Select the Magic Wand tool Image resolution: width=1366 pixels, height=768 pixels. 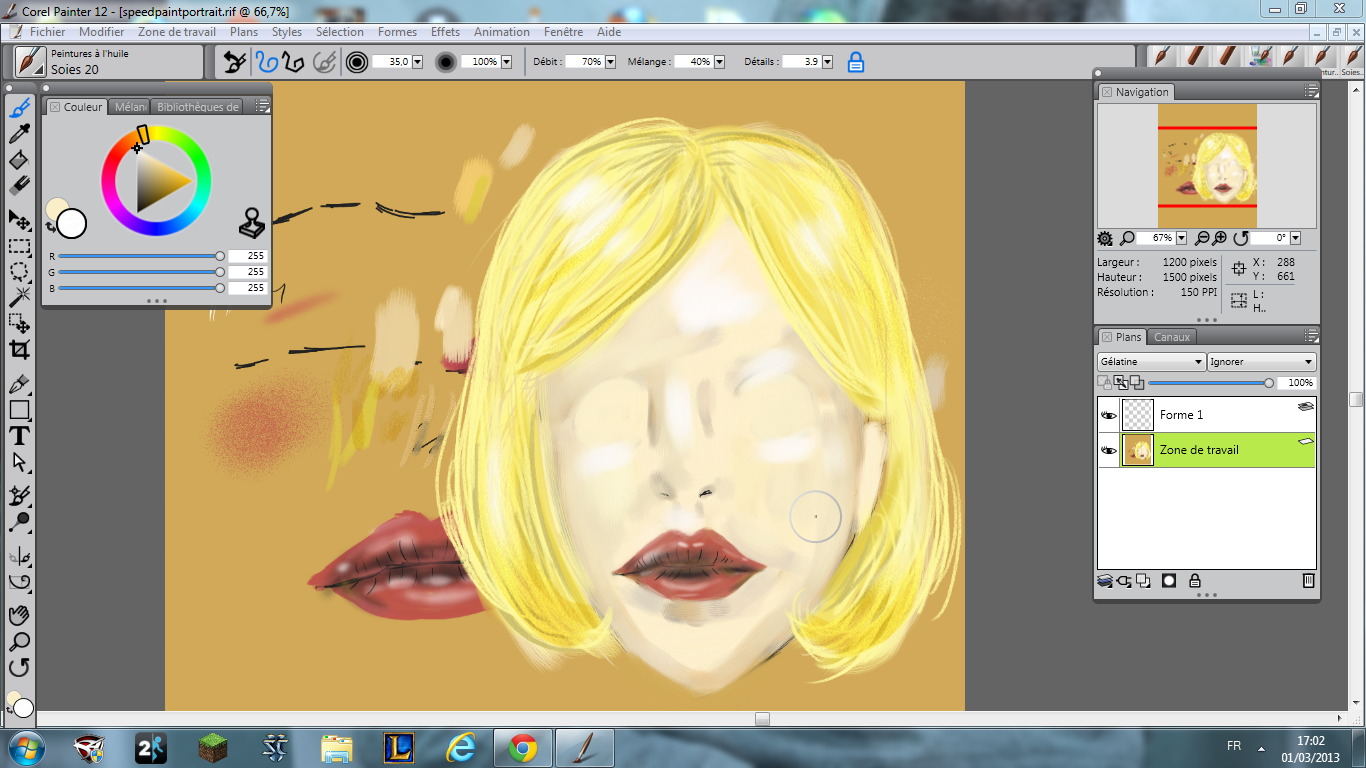pos(19,297)
